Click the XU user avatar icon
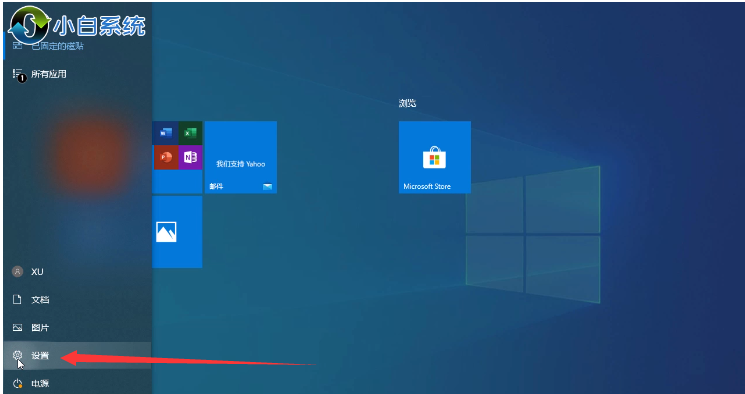 18,272
